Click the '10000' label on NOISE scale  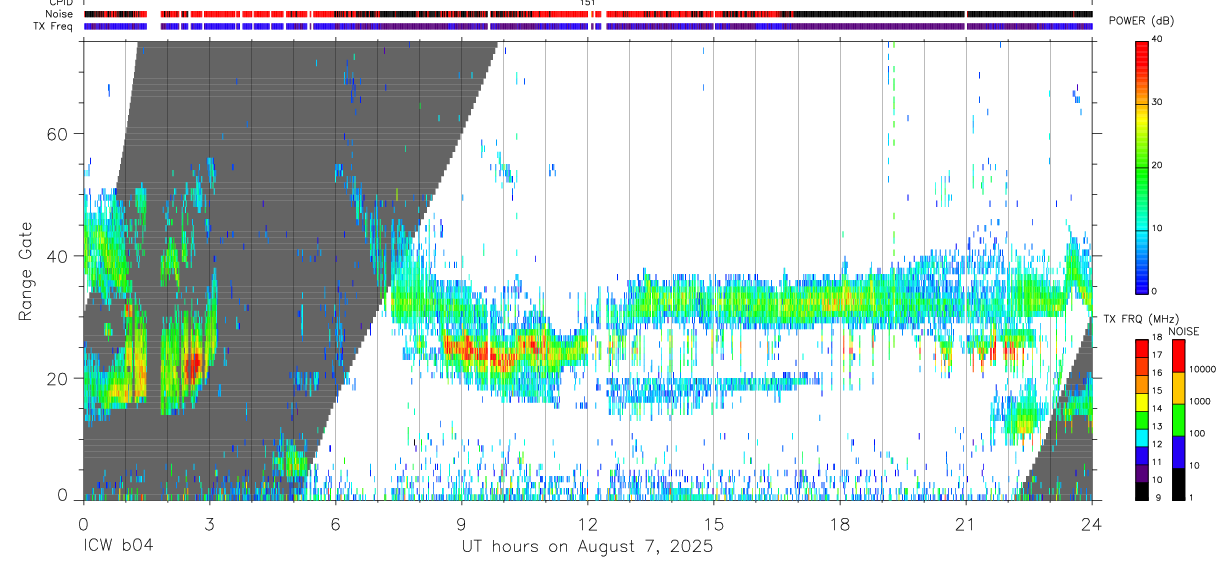(1202, 369)
